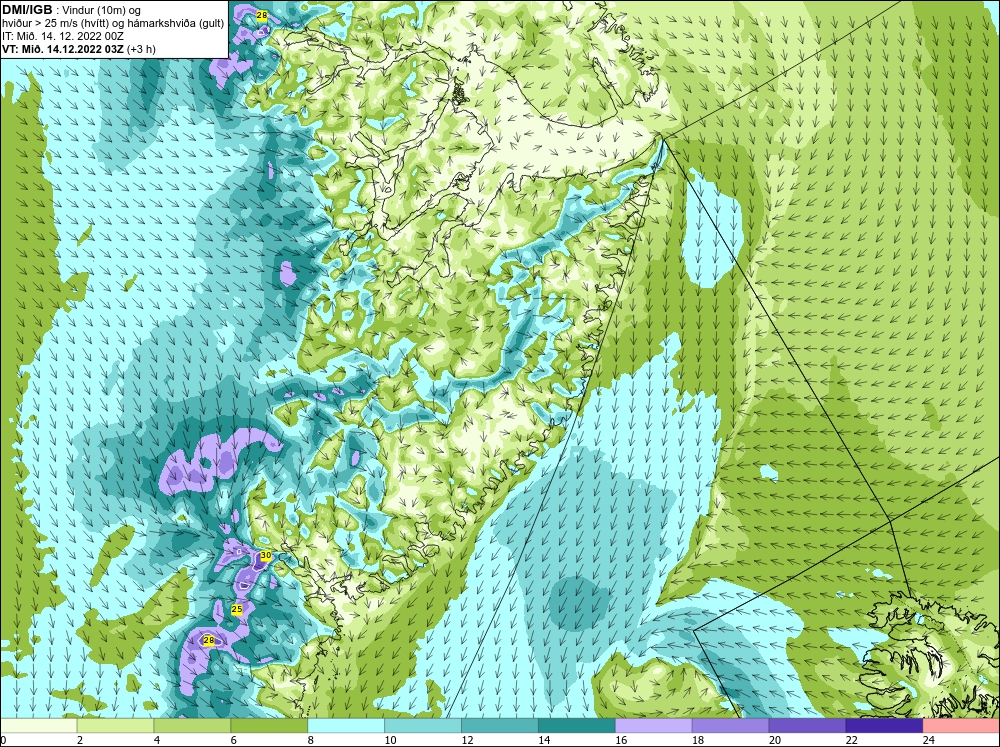Image resolution: width=1000 pixels, height=747 pixels.
Task: Click the scale number 16
Action: (x=621, y=740)
